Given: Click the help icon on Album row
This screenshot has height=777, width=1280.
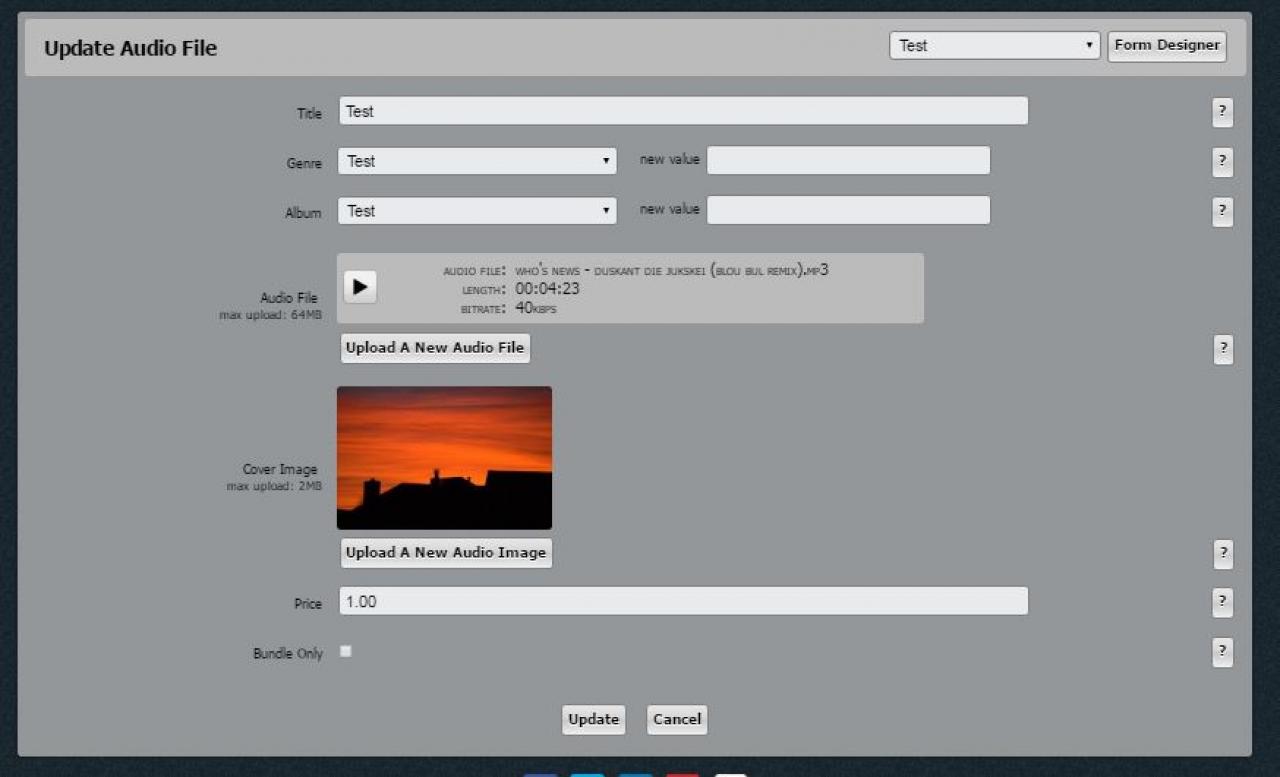Looking at the screenshot, I should coord(1222,212).
